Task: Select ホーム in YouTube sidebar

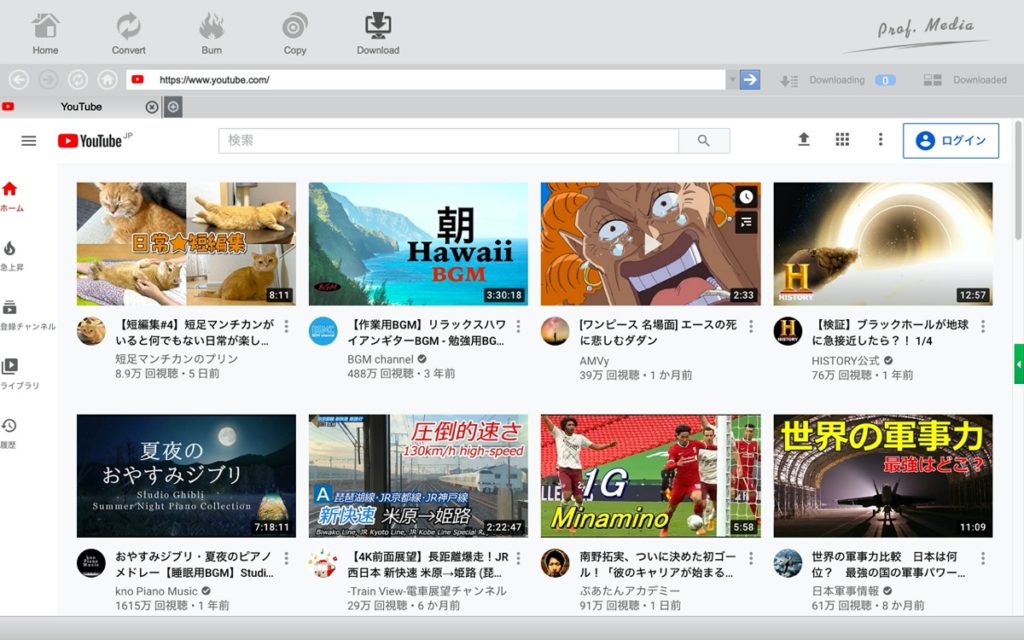Action: click(11, 197)
